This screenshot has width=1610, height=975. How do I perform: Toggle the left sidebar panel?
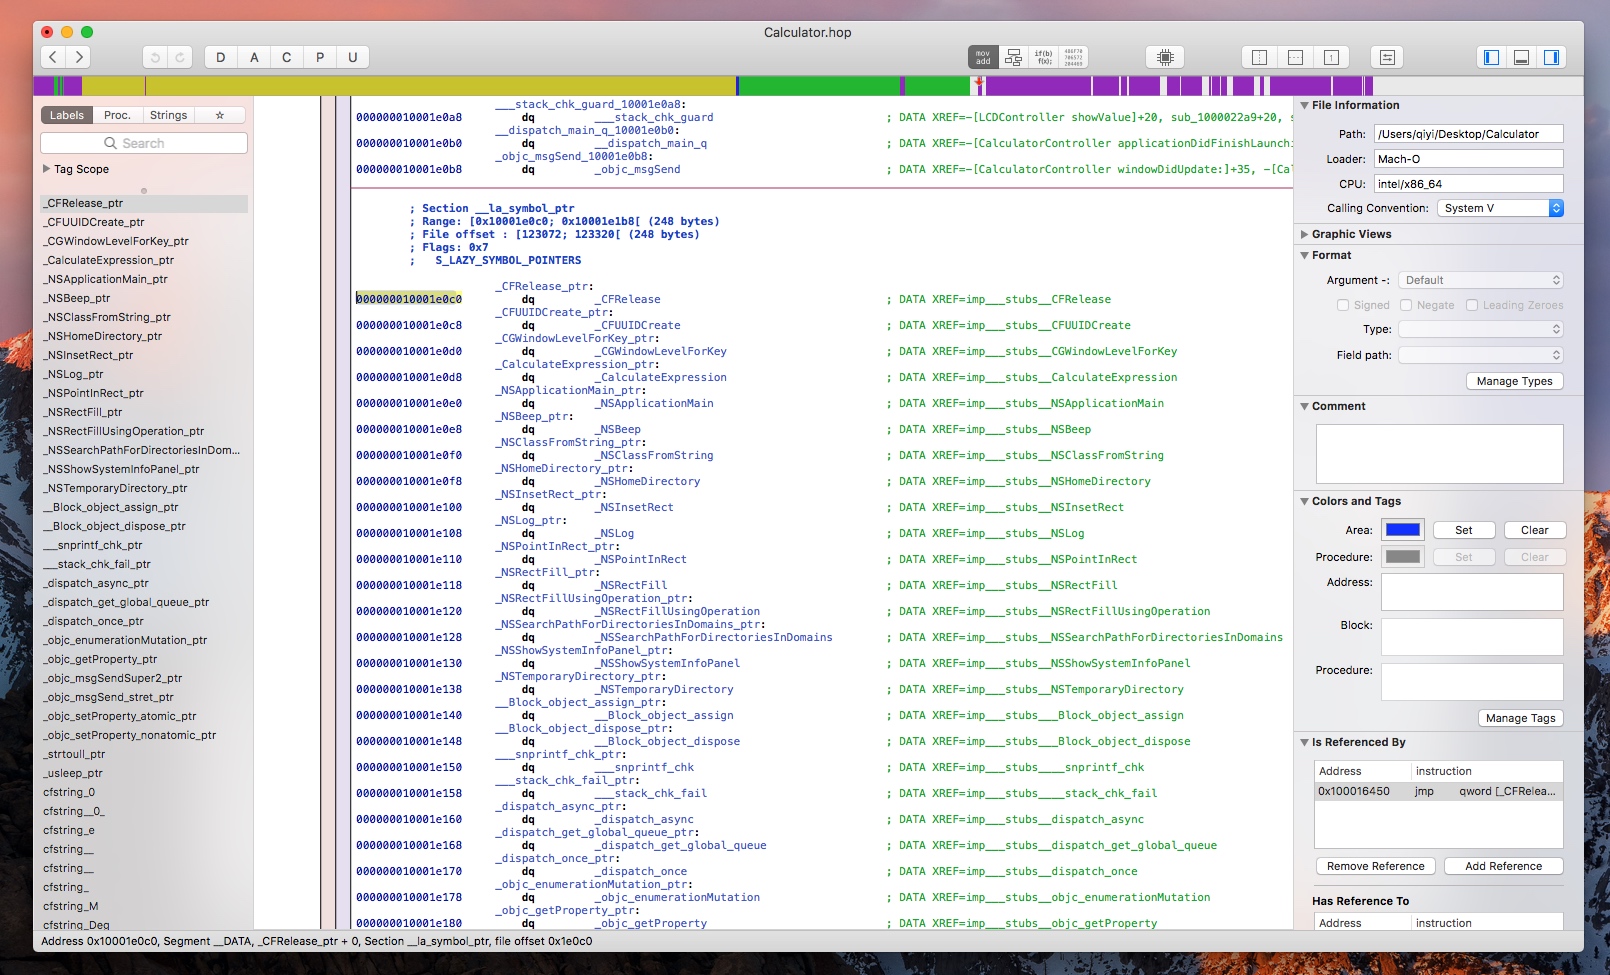(x=1492, y=57)
